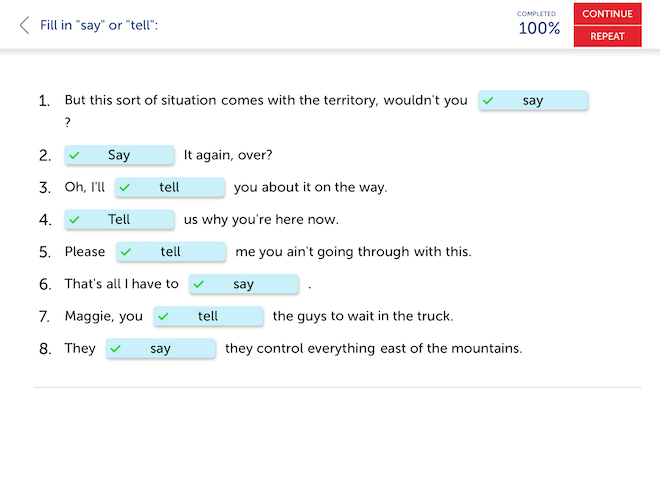Click the text 'the guys to wait in the truck.'

363,316
